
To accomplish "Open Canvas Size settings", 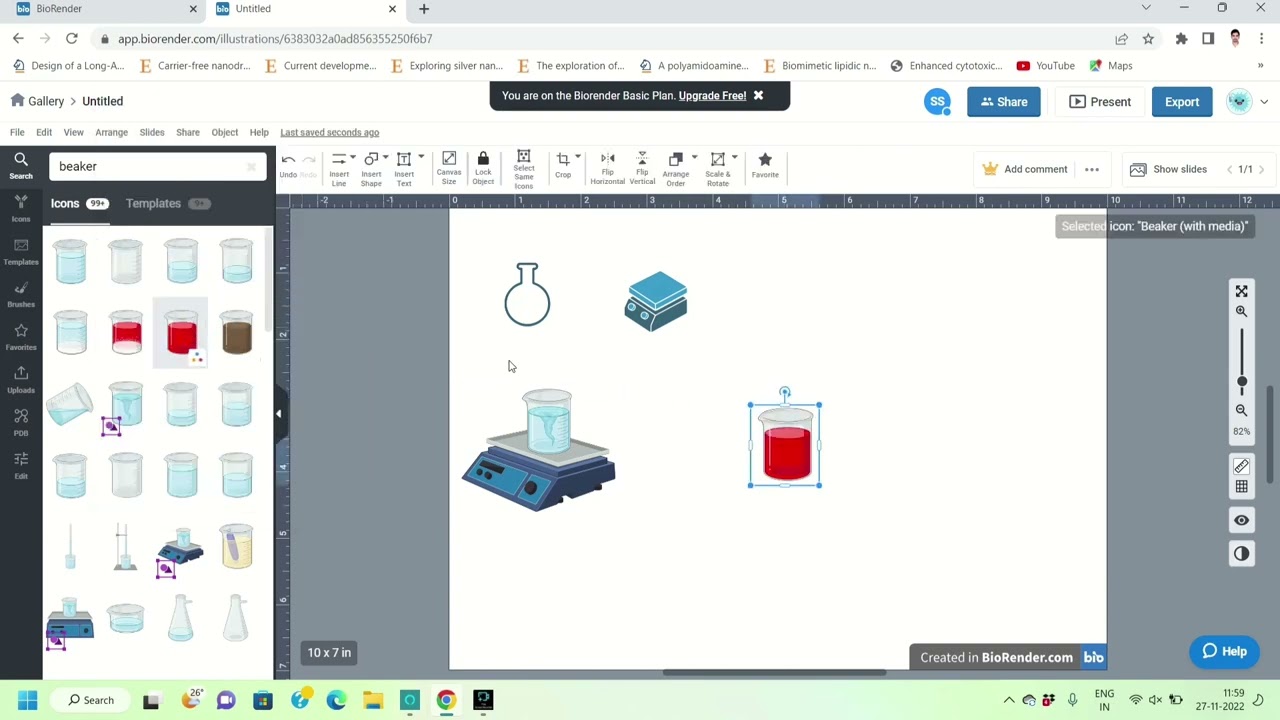I will 448,166.
